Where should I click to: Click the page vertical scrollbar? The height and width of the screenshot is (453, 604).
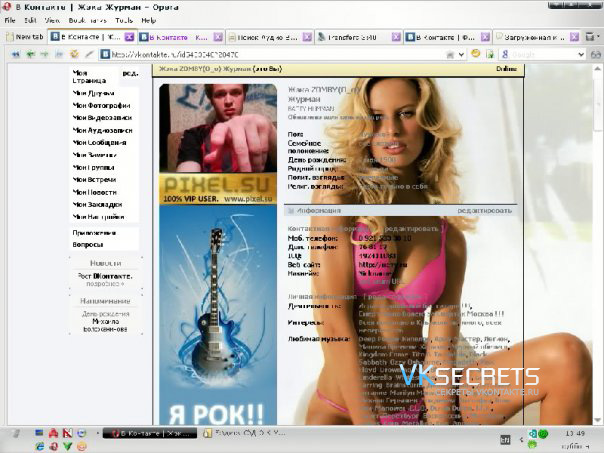tap(597, 244)
